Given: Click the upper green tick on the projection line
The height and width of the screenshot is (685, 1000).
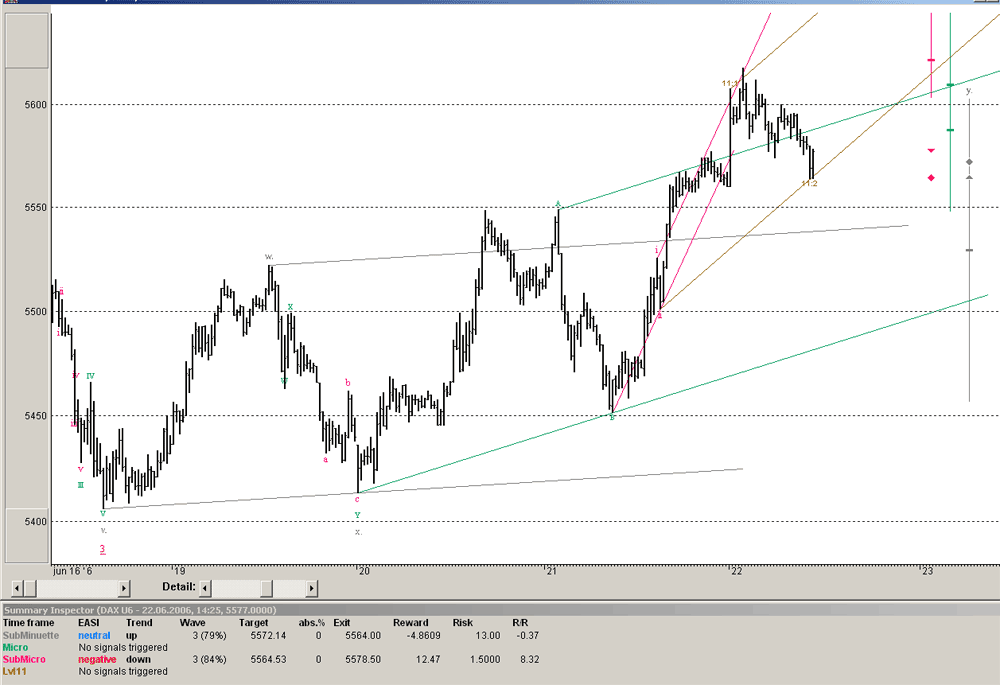Looking at the screenshot, I should click(949, 85).
